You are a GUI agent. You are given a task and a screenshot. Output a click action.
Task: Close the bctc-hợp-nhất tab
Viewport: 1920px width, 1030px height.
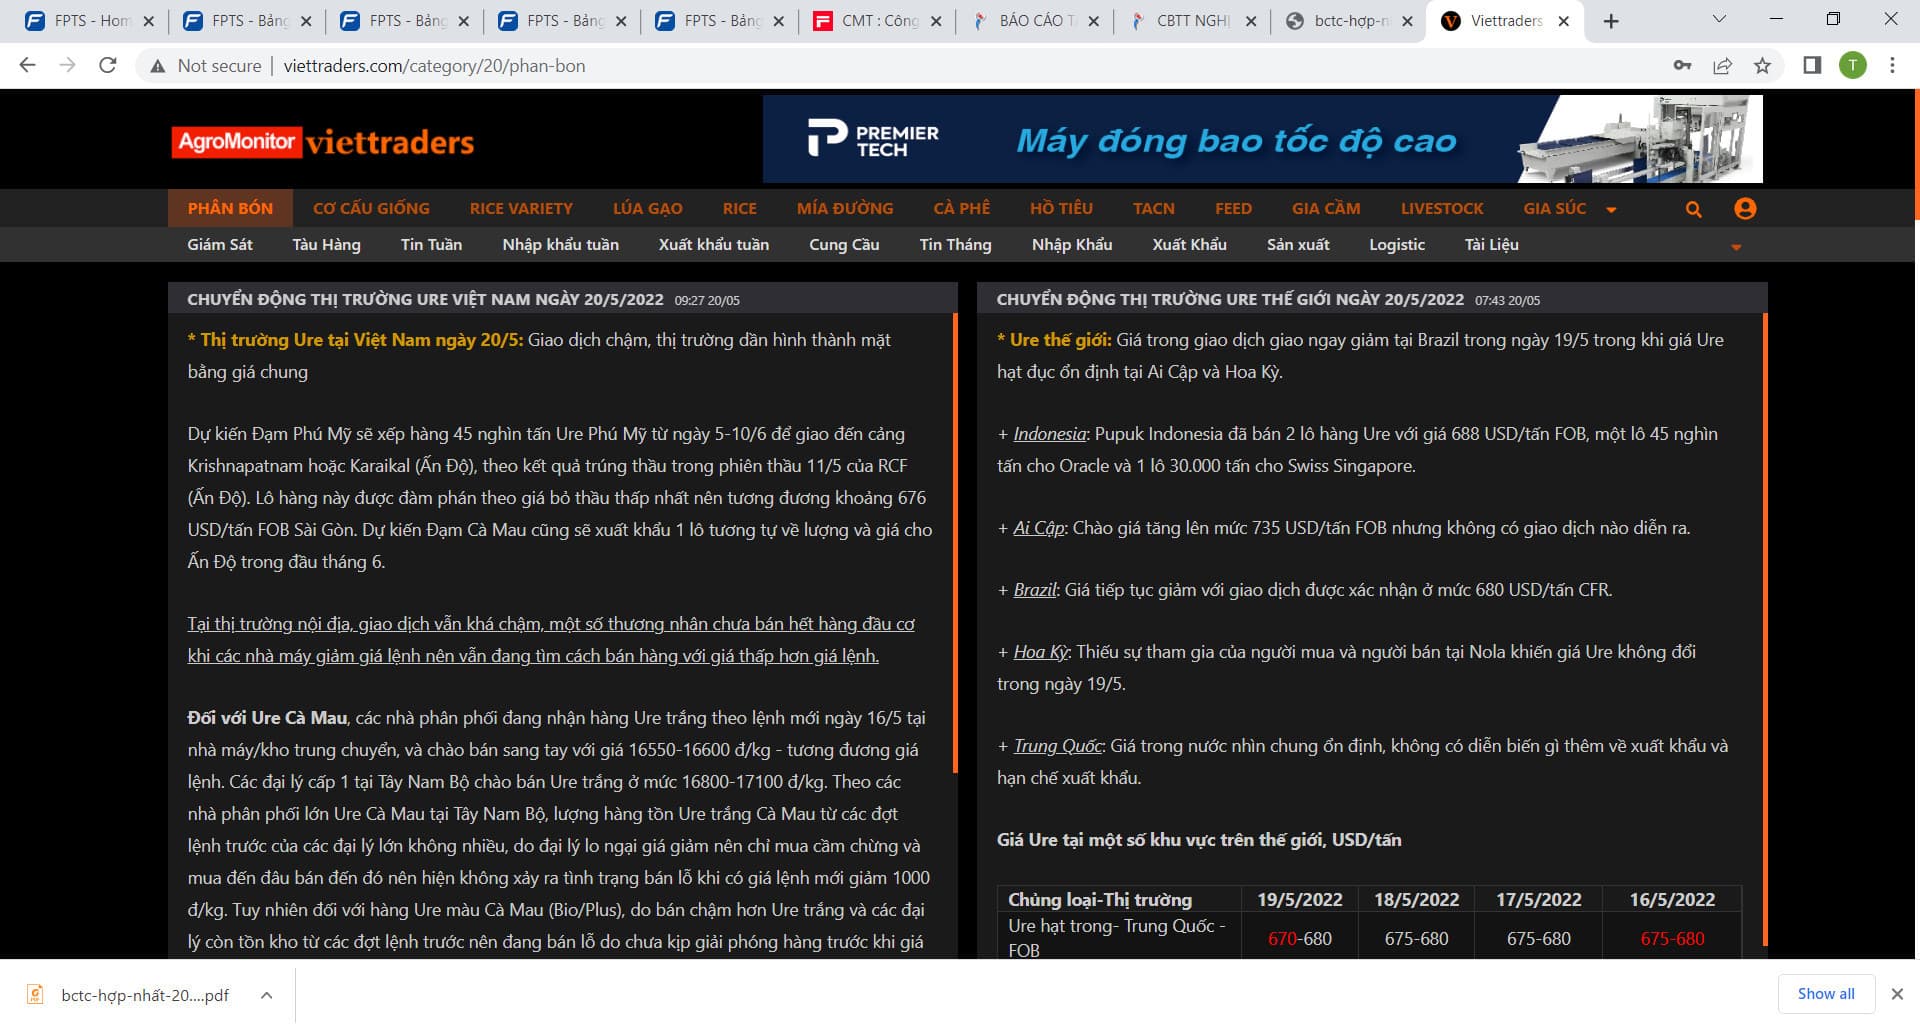[1407, 21]
